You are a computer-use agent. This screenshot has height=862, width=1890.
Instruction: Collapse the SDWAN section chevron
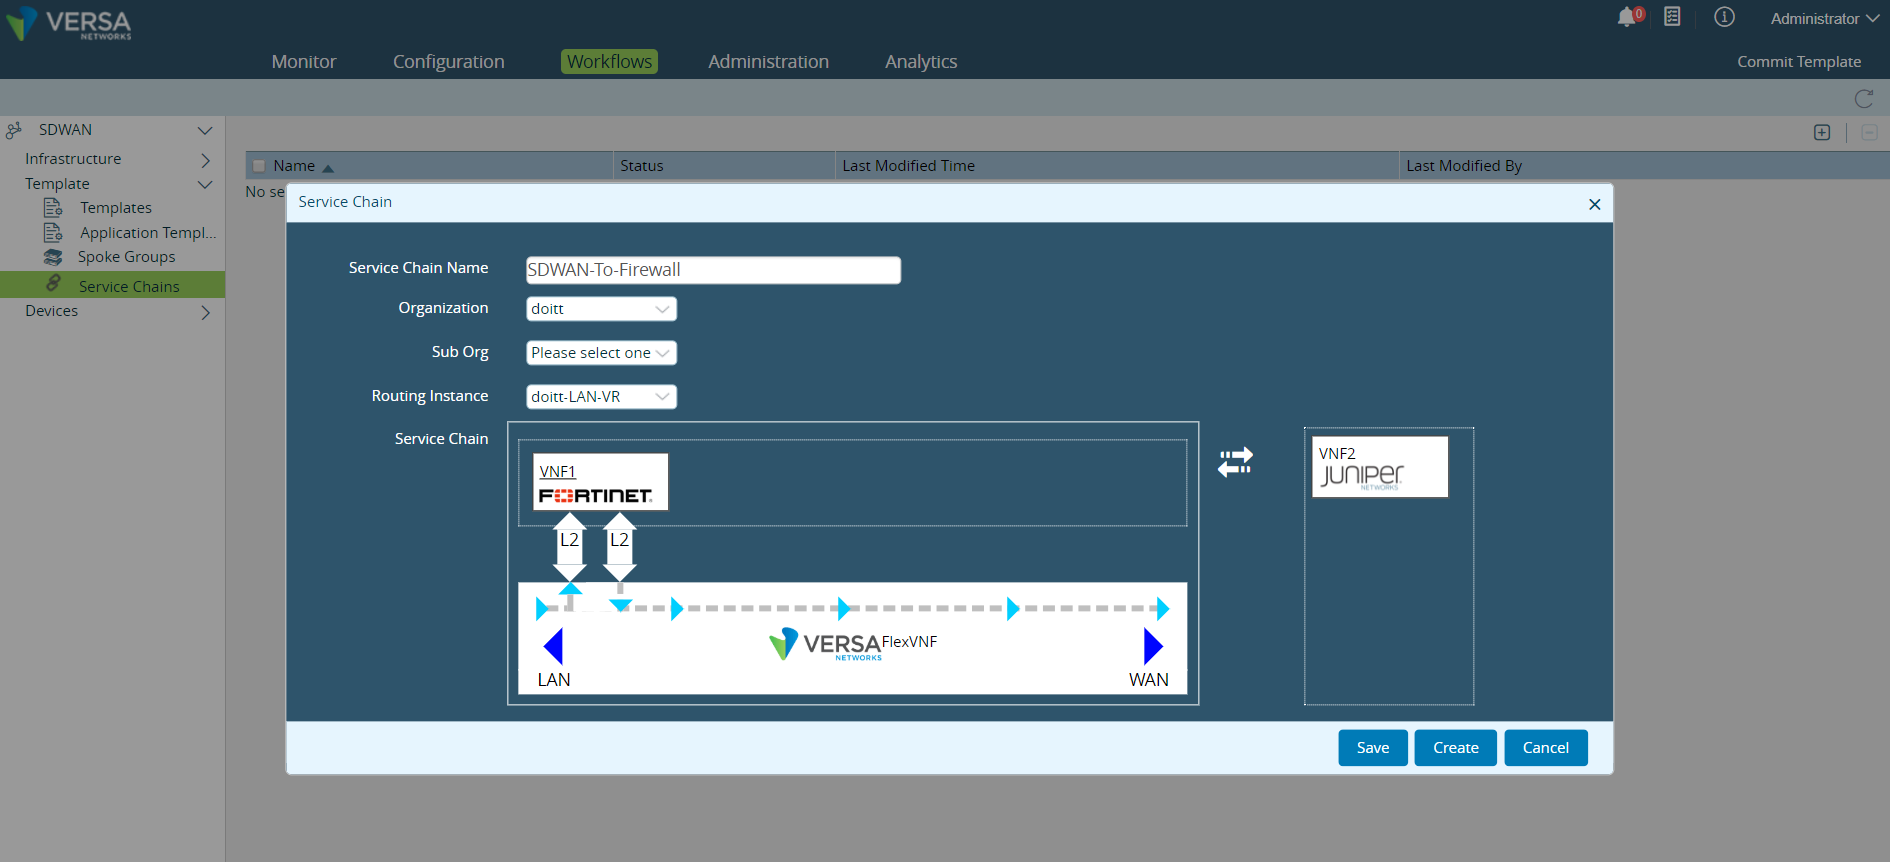205,131
